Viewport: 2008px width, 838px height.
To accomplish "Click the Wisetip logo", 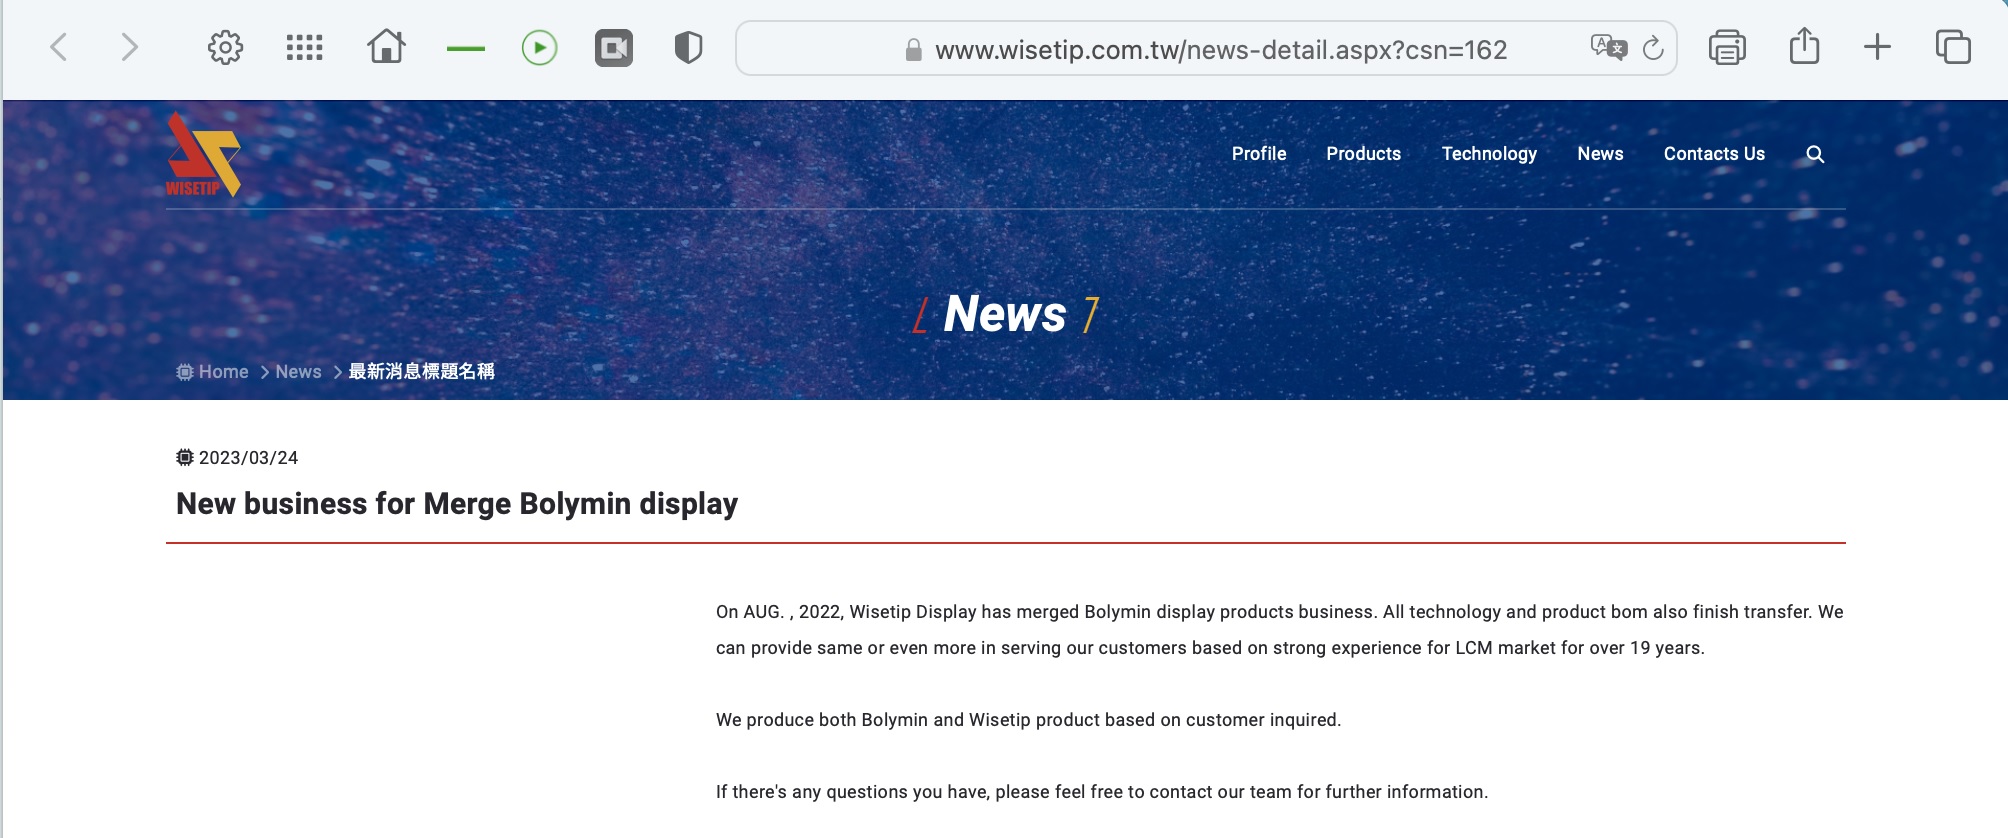I will [x=204, y=154].
